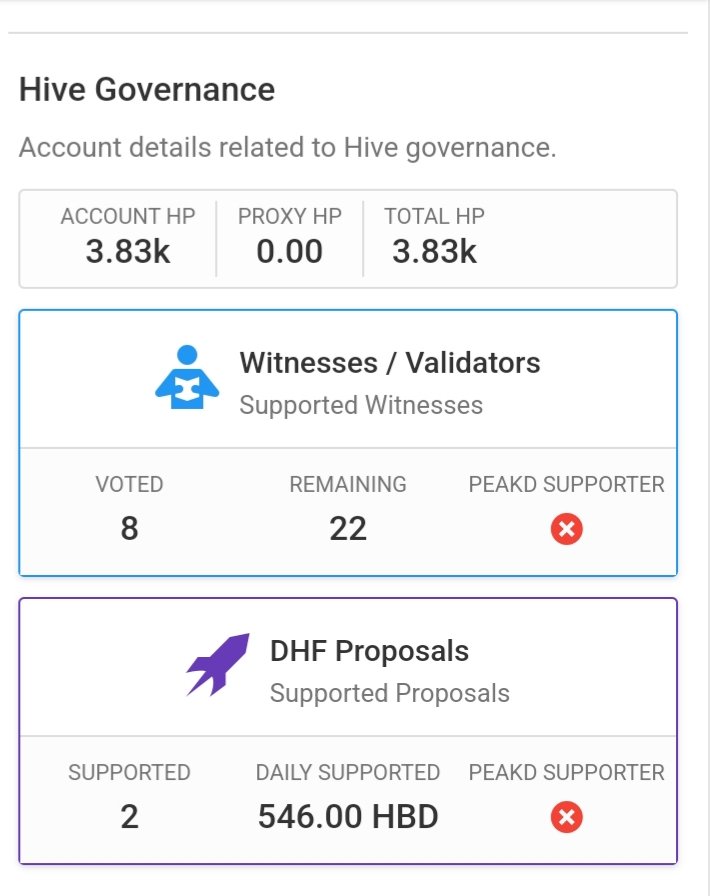Click the blue witness reader icon
This screenshot has width=710, height=896.
click(x=187, y=377)
